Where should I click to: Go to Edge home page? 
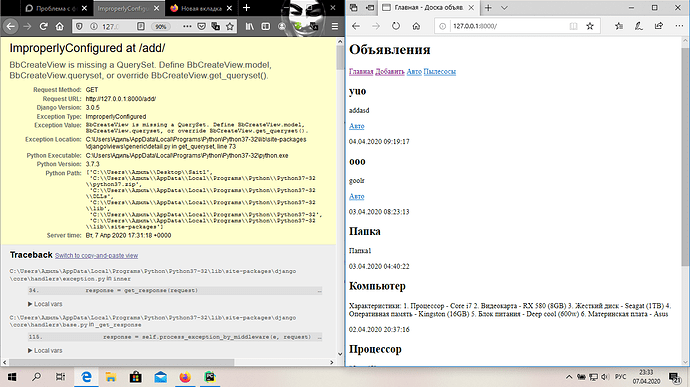[416, 26]
